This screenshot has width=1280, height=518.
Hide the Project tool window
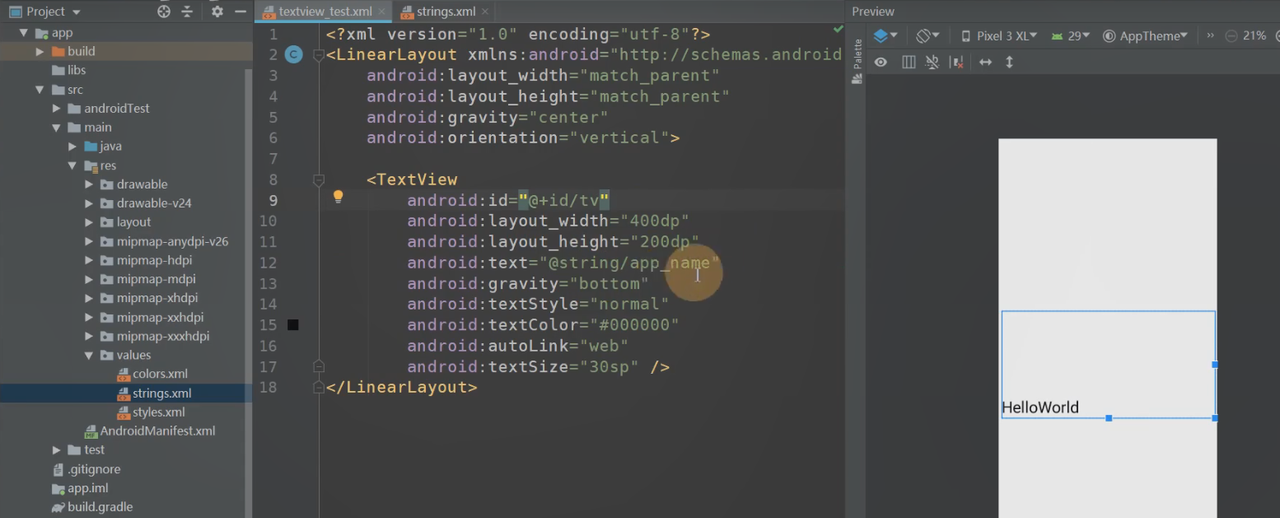tap(239, 12)
